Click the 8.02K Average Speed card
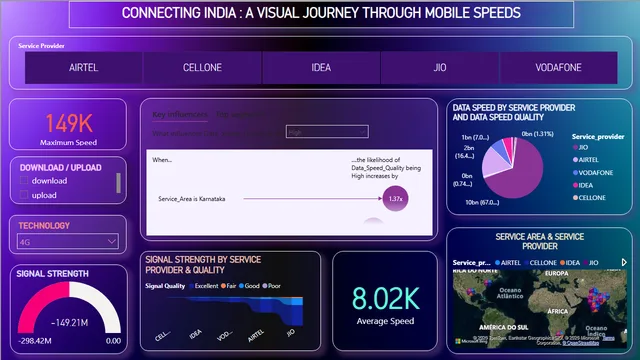Image resolution: width=640 pixels, height=360 pixels. tap(385, 301)
